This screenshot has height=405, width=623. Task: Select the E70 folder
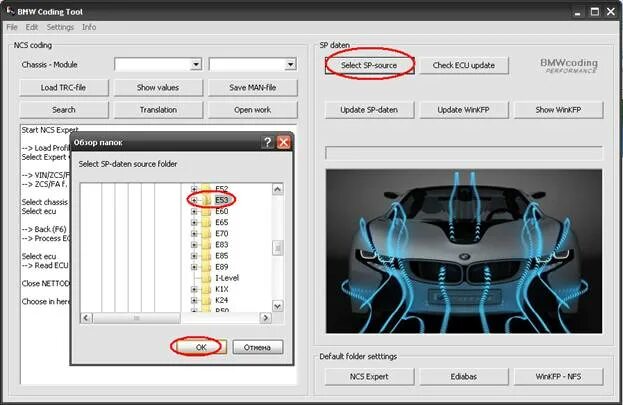tap(222, 233)
